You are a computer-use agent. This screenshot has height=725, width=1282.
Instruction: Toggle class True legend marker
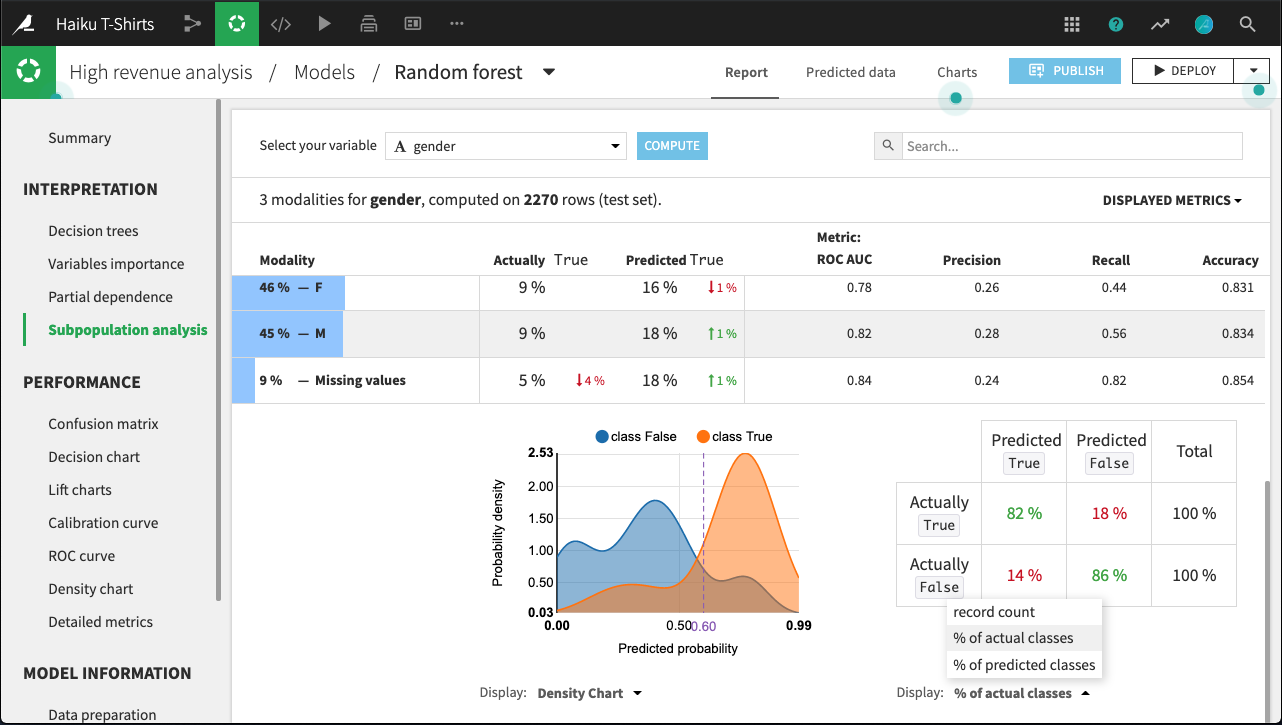coord(703,436)
